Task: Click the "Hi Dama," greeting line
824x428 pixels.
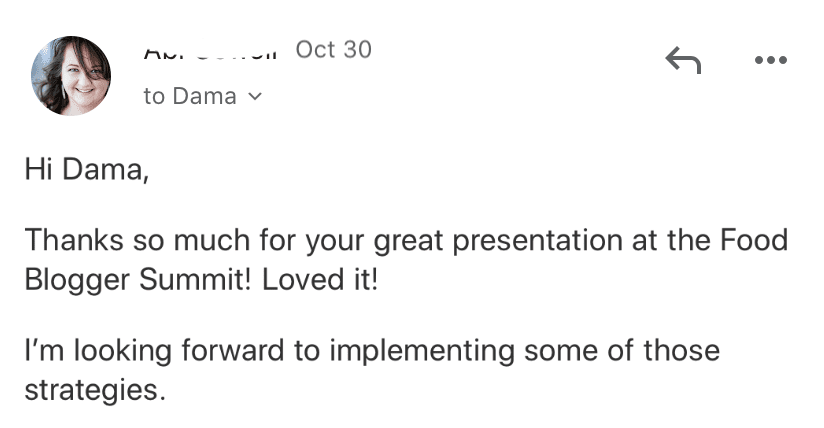Action: pyautogui.click(x=87, y=170)
